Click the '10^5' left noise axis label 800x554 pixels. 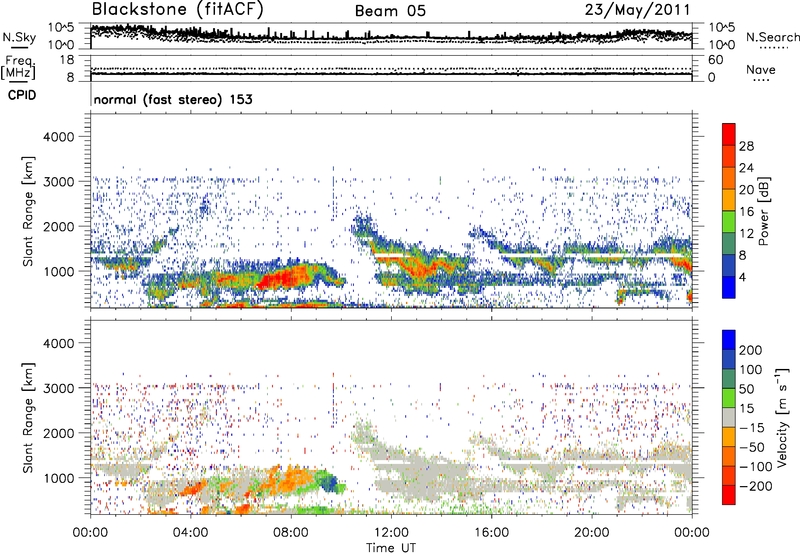pyautogui.click(x=62, y=27)
